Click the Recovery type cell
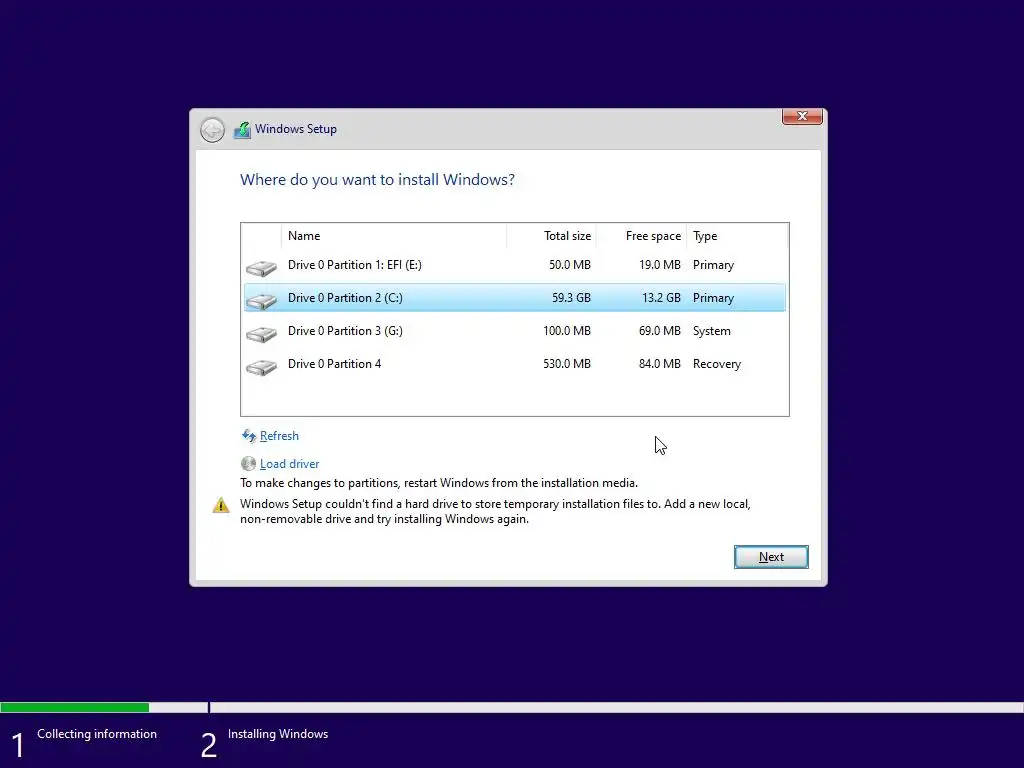 click(716, 364)
